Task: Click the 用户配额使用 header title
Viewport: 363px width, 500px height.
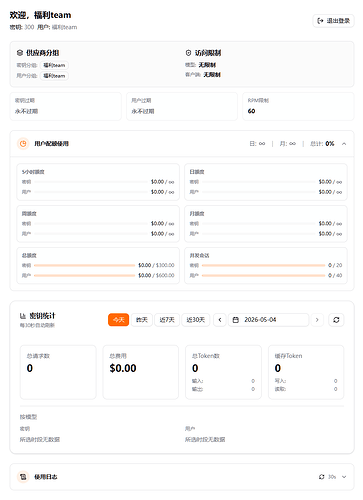Action: 52,144
